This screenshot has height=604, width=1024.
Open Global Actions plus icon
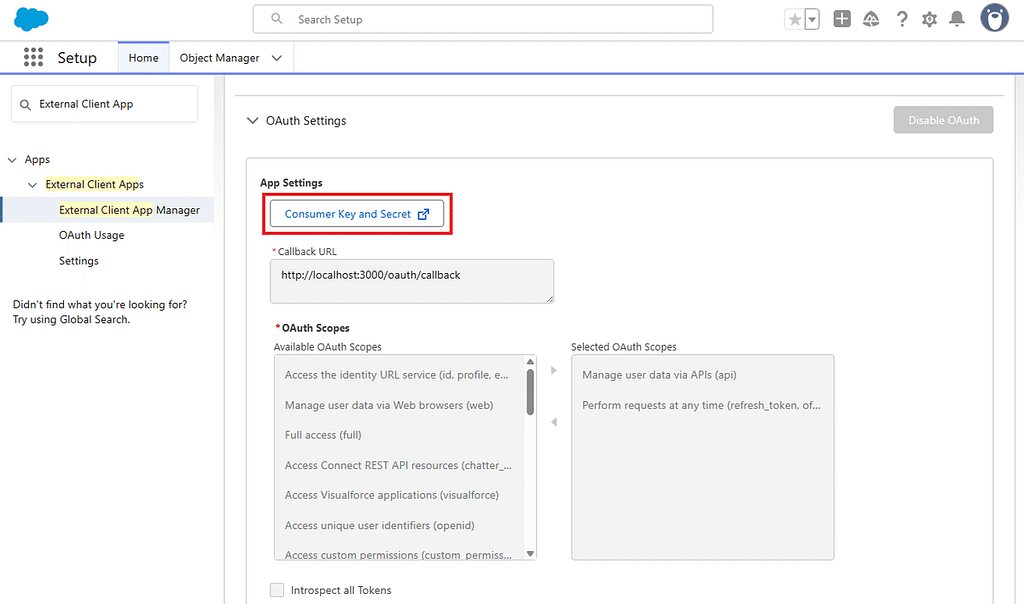(842, 19)
